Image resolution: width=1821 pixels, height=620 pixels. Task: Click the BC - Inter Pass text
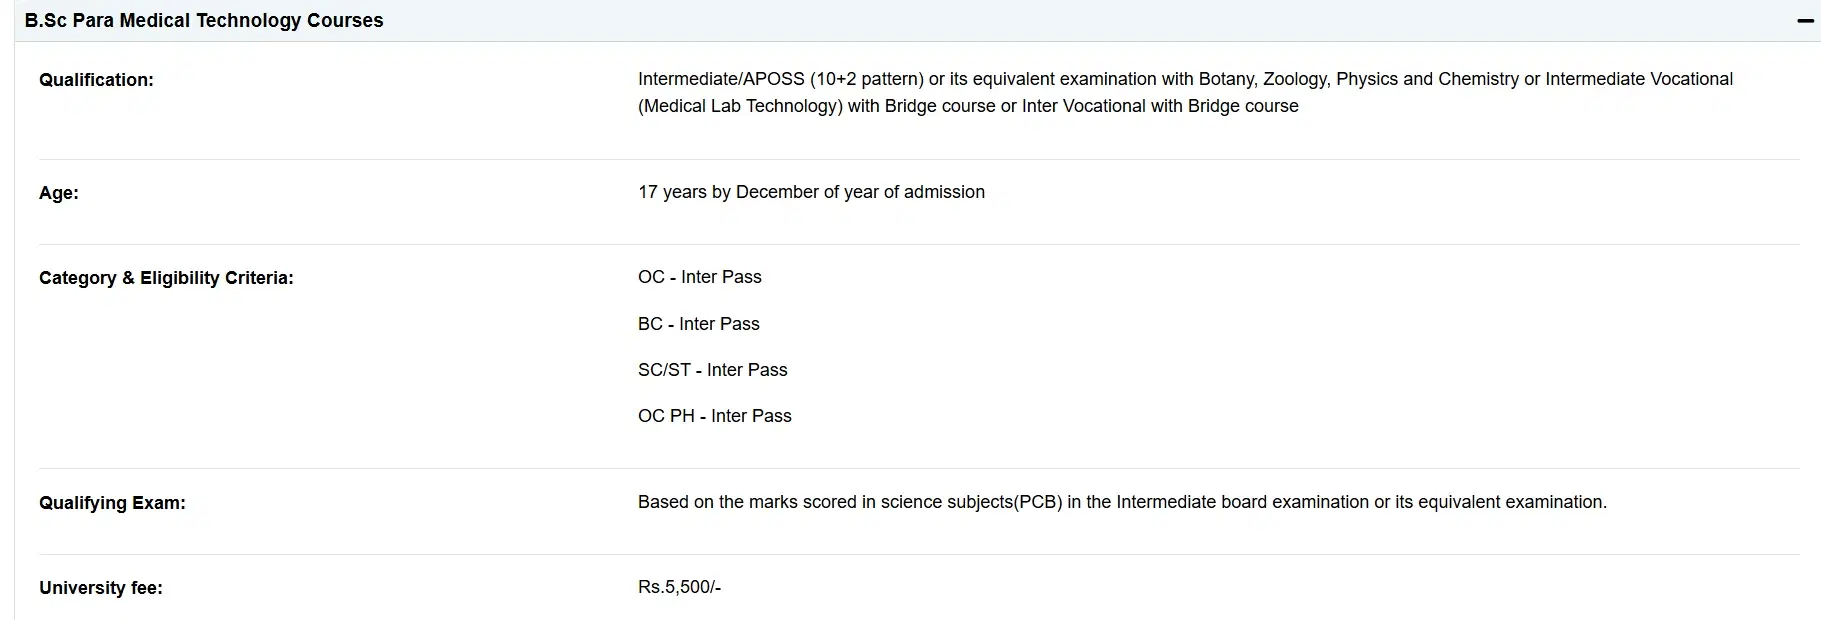[698, 324]
